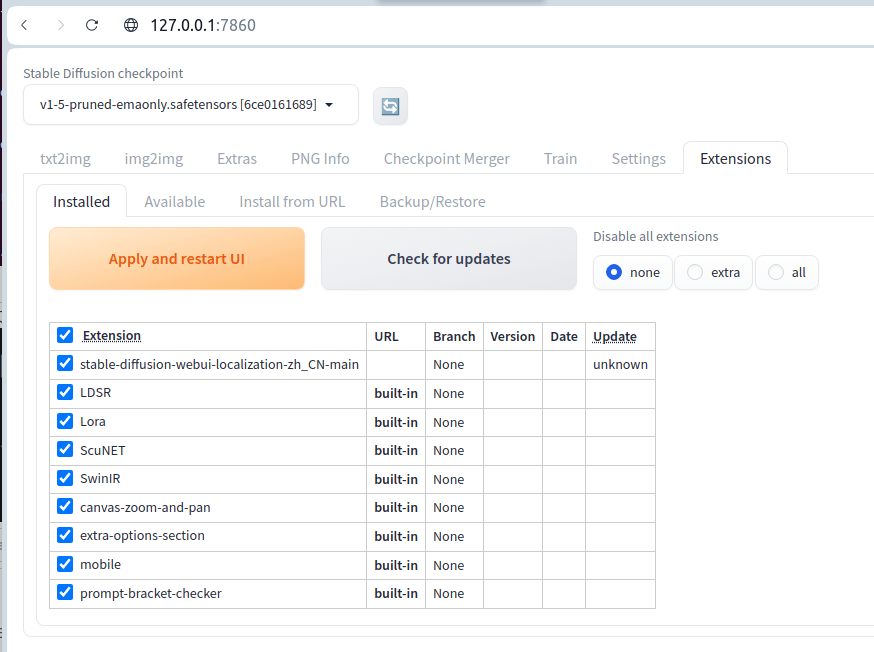
Task: Click the SwinIR extension name
Action: 100,479
